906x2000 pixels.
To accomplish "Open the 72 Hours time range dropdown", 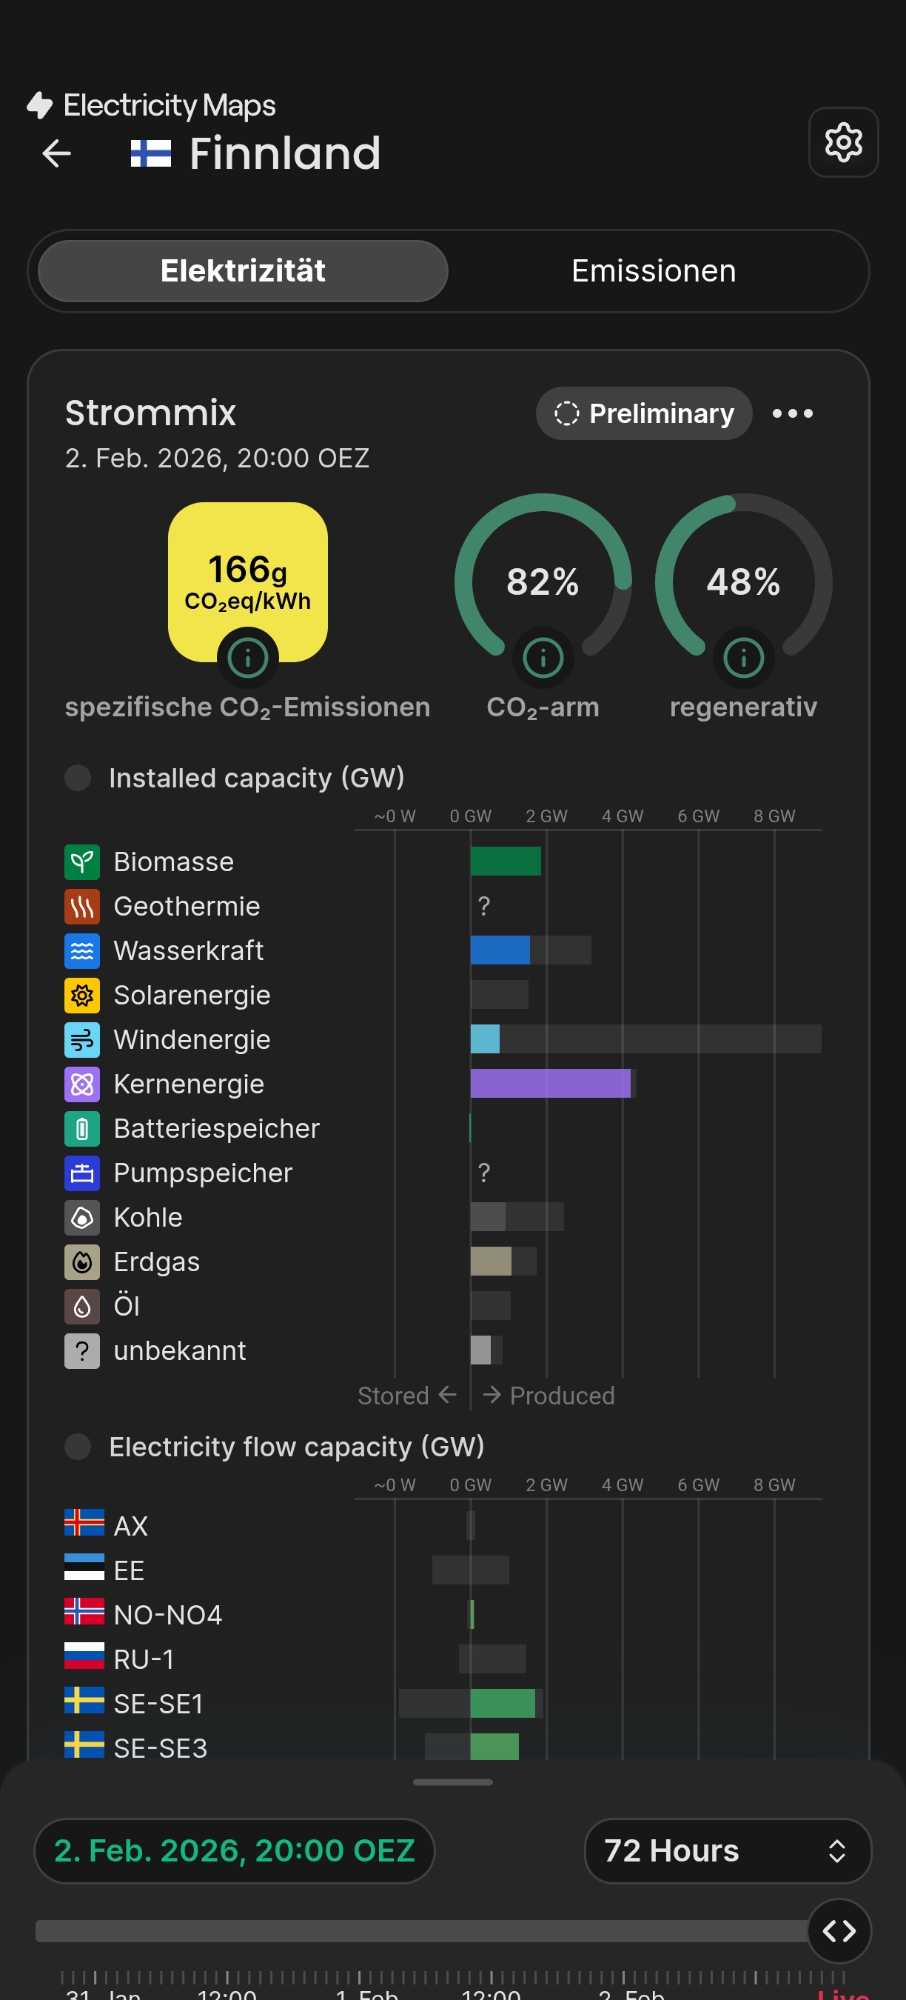I will (727, 1851).
